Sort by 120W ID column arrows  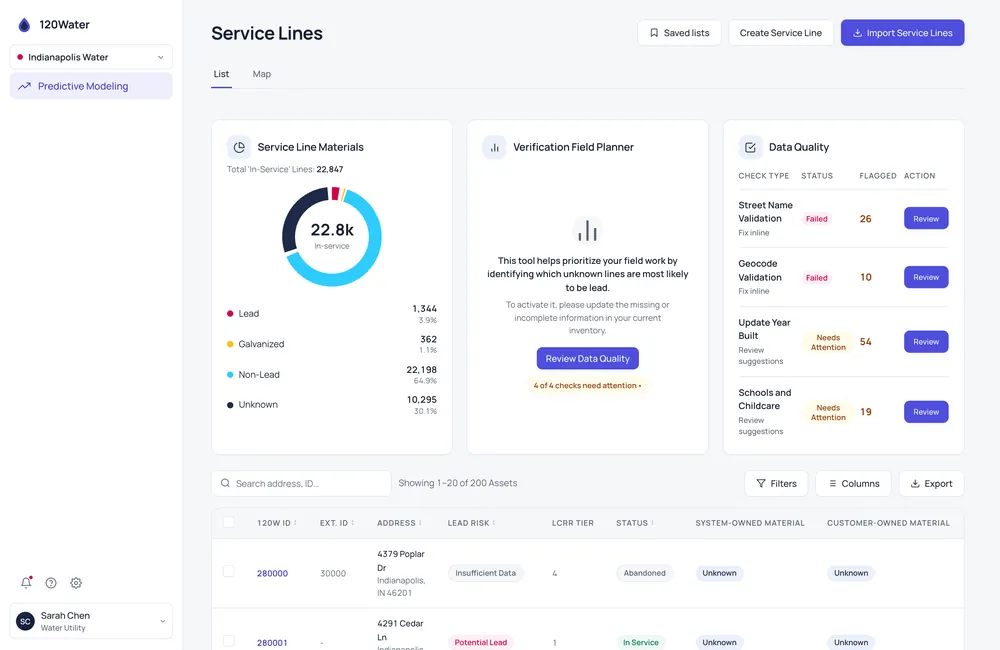click(295, 523)
